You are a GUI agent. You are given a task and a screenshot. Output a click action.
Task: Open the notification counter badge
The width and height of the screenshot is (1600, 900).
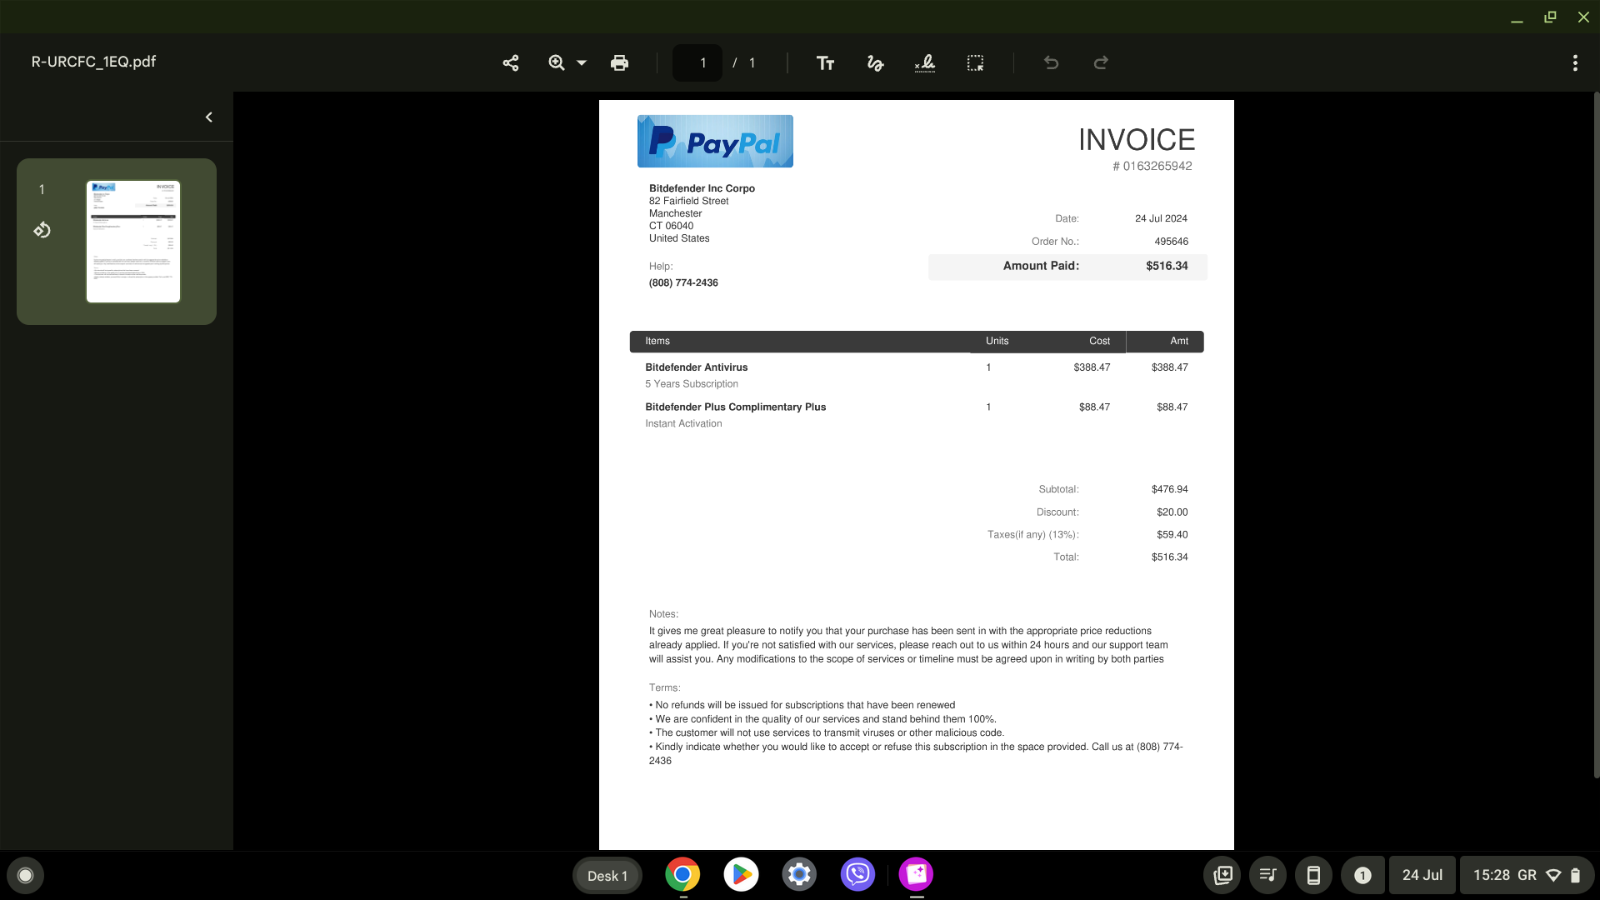point(1362,876)
